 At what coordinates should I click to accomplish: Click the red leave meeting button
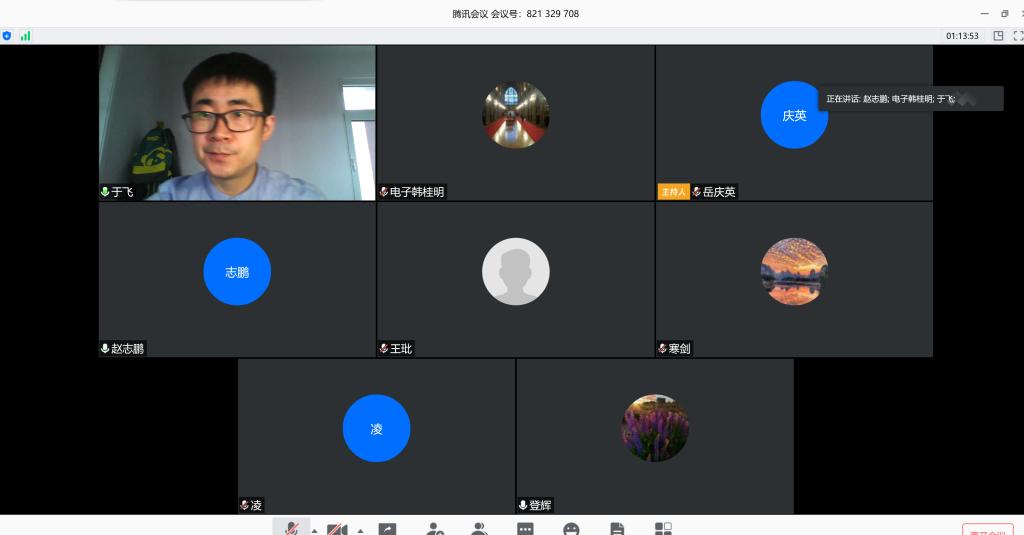tap(987, 530)
